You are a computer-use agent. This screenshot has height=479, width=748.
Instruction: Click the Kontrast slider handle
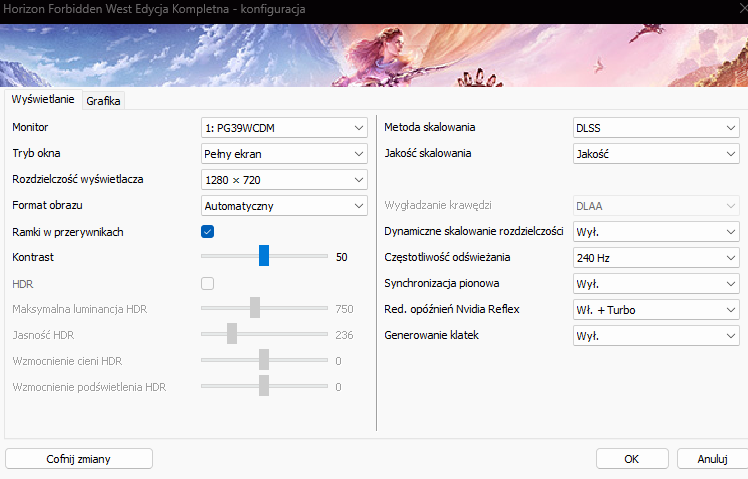pyautogui.click(x=264, y=256)
